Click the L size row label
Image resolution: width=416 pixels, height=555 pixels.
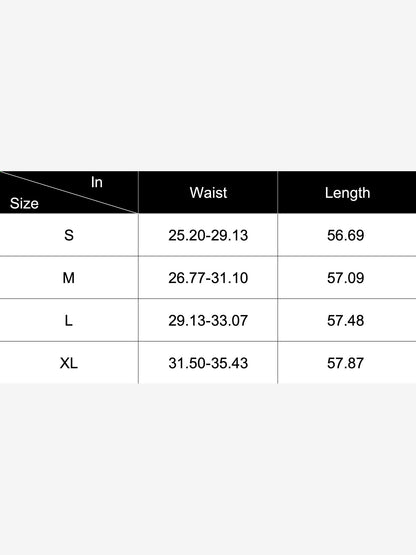point(69,321)
